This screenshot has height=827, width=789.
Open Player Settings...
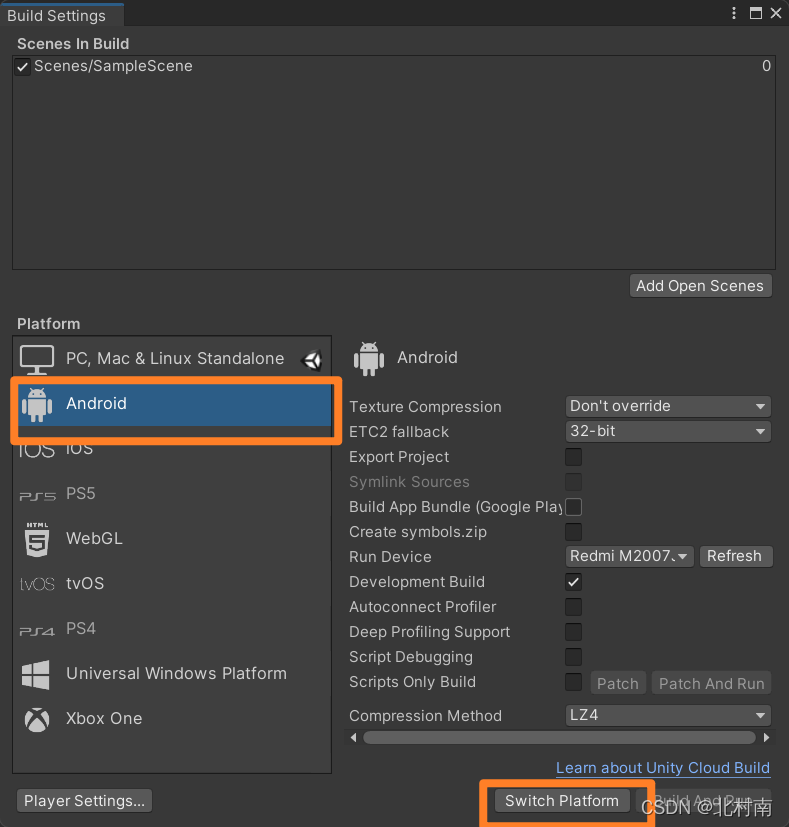click(x=84, y=801)
